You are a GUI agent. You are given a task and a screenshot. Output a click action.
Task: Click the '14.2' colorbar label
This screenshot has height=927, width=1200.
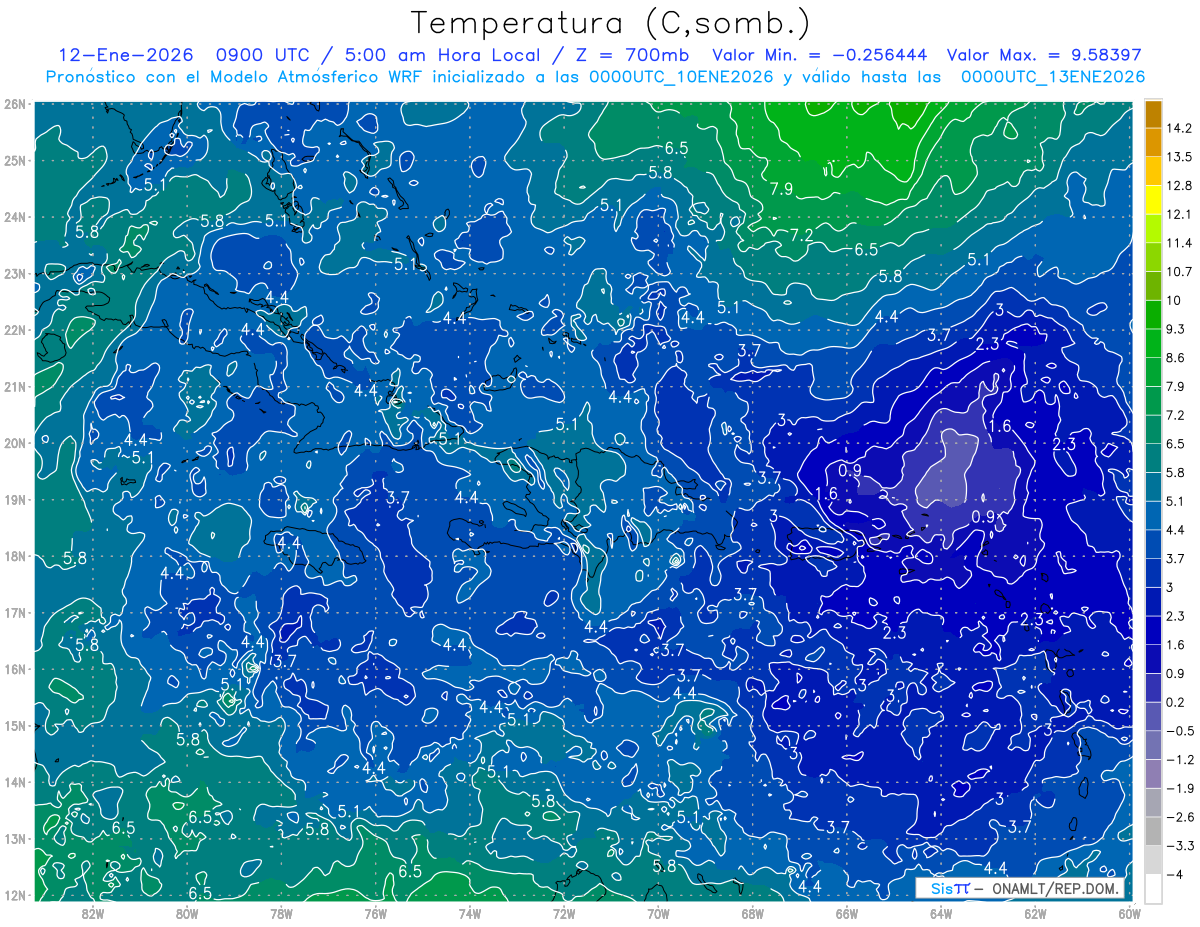click(1178, 128)
